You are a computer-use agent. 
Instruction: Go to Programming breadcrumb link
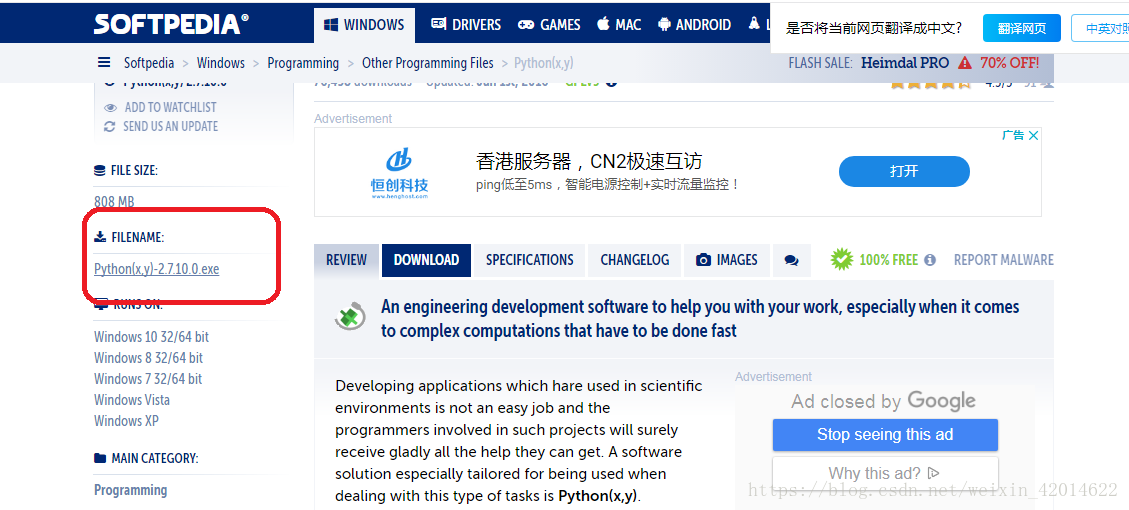[x=303, y=63]
